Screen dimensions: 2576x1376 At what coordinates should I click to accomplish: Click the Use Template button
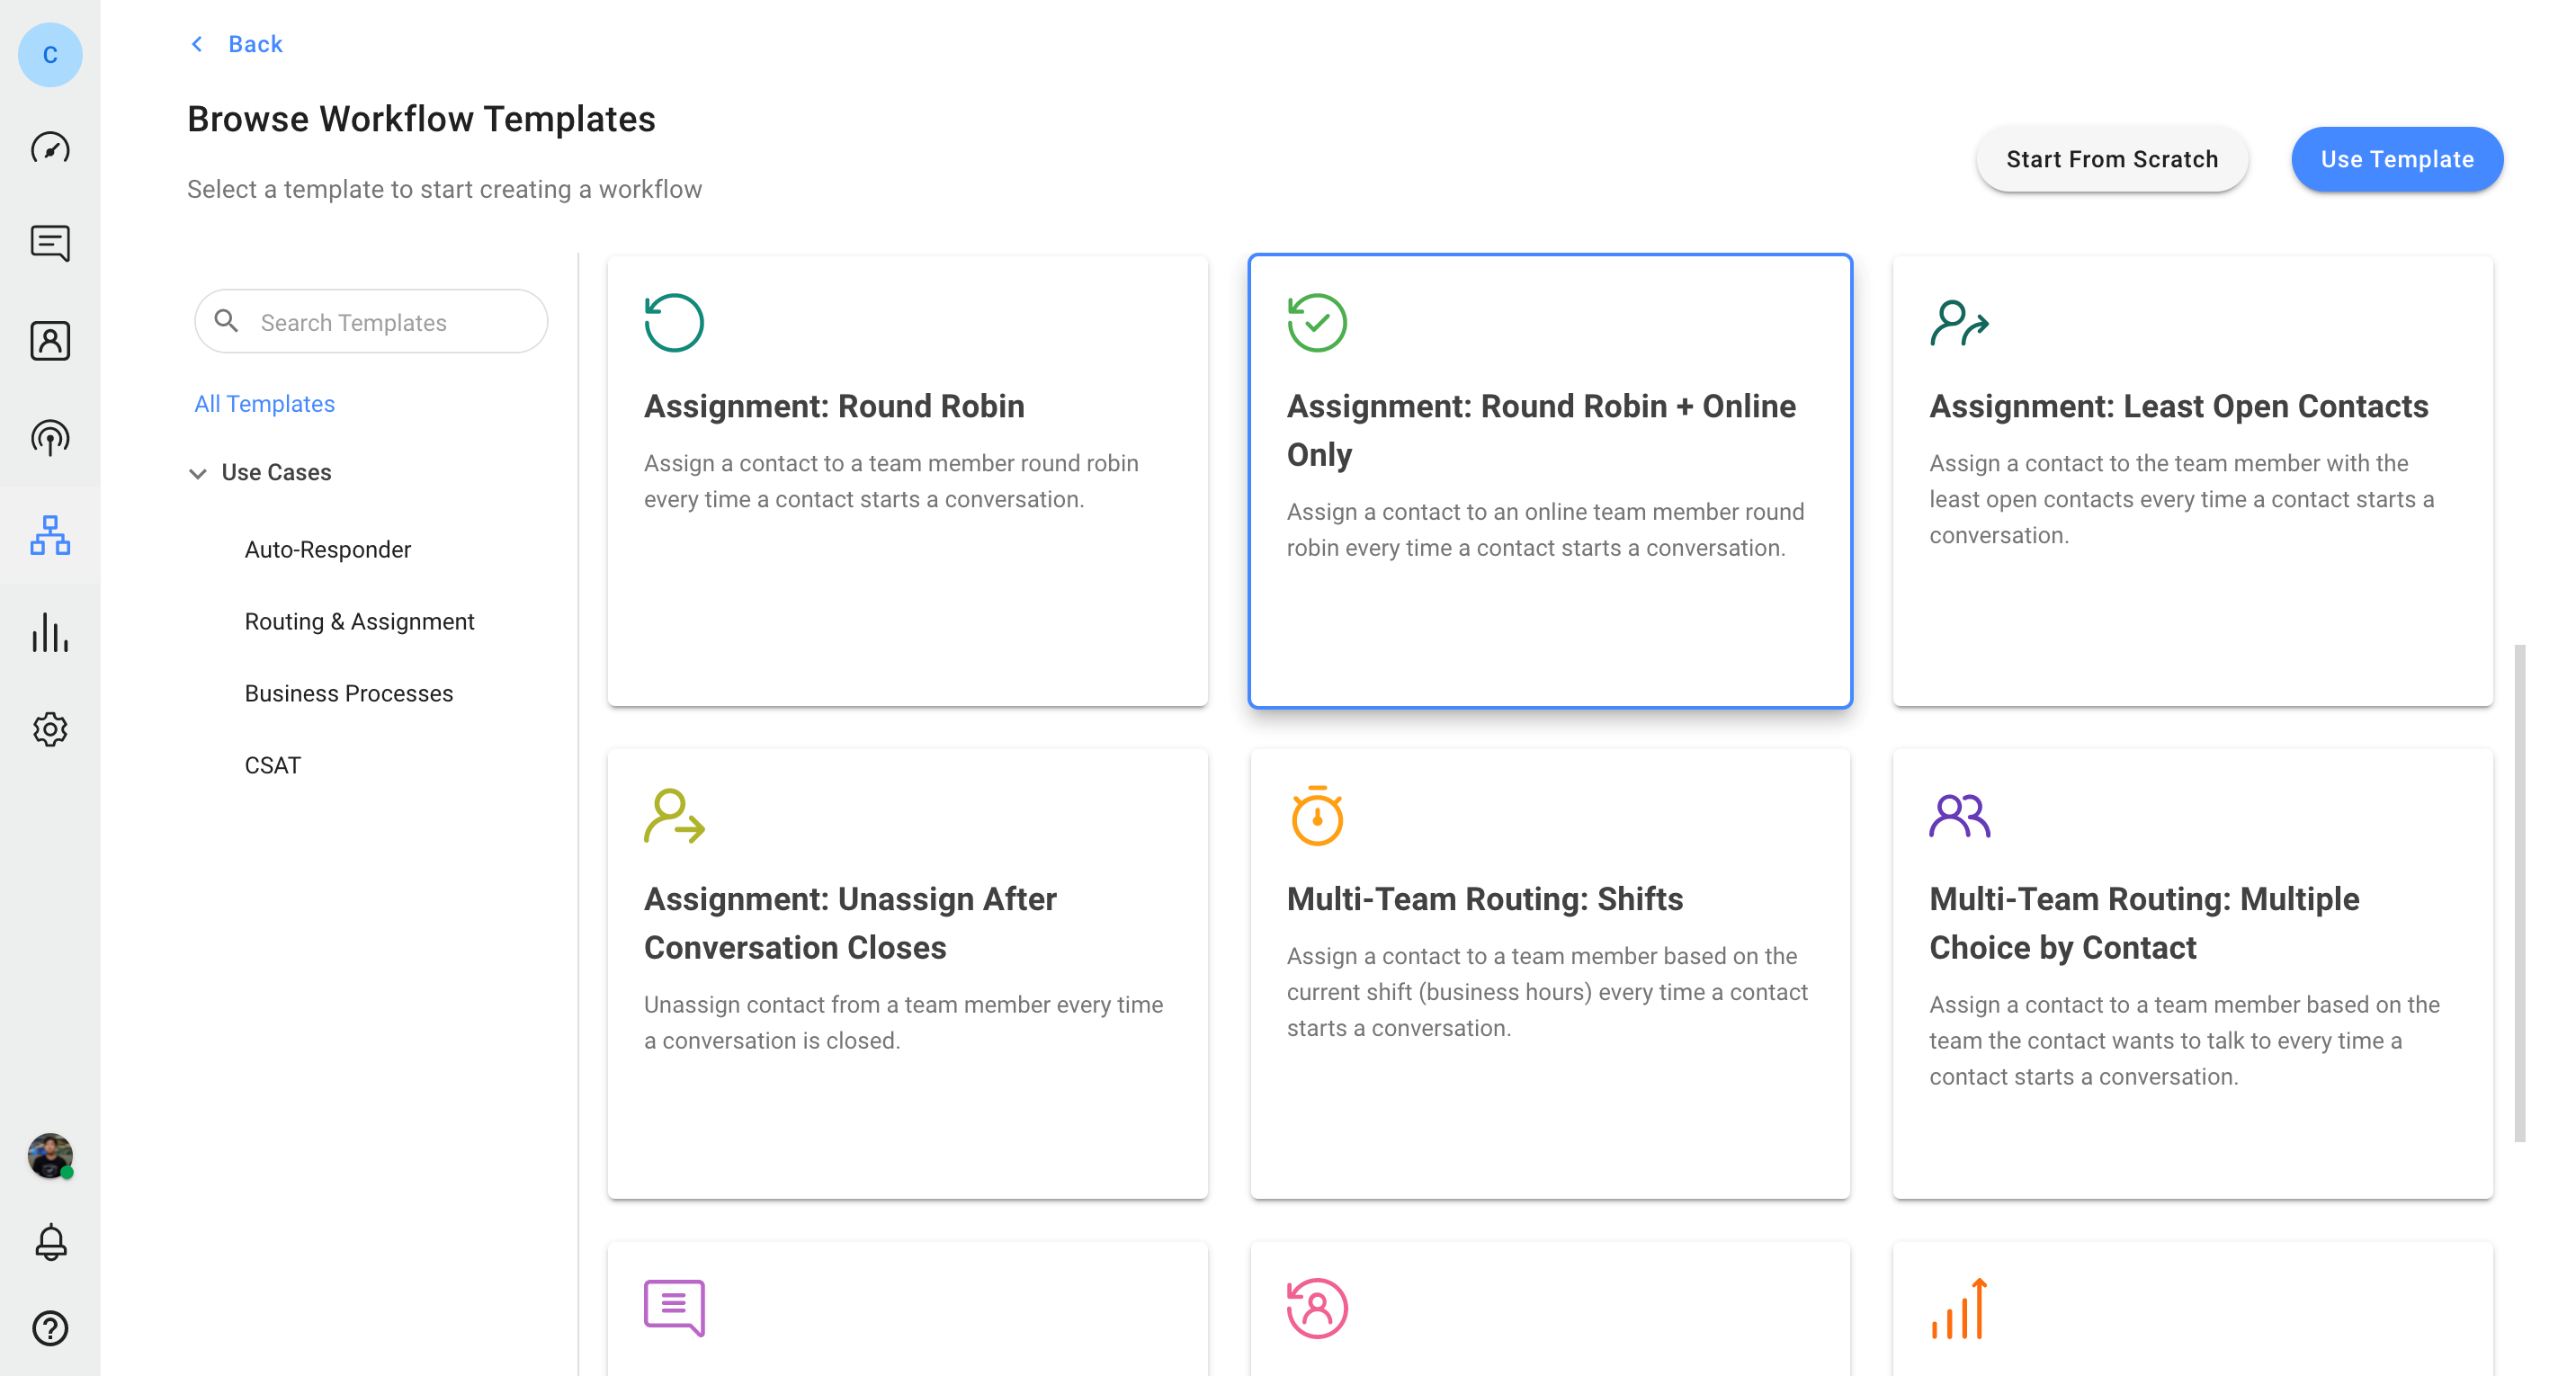[x=2396, y=159]
